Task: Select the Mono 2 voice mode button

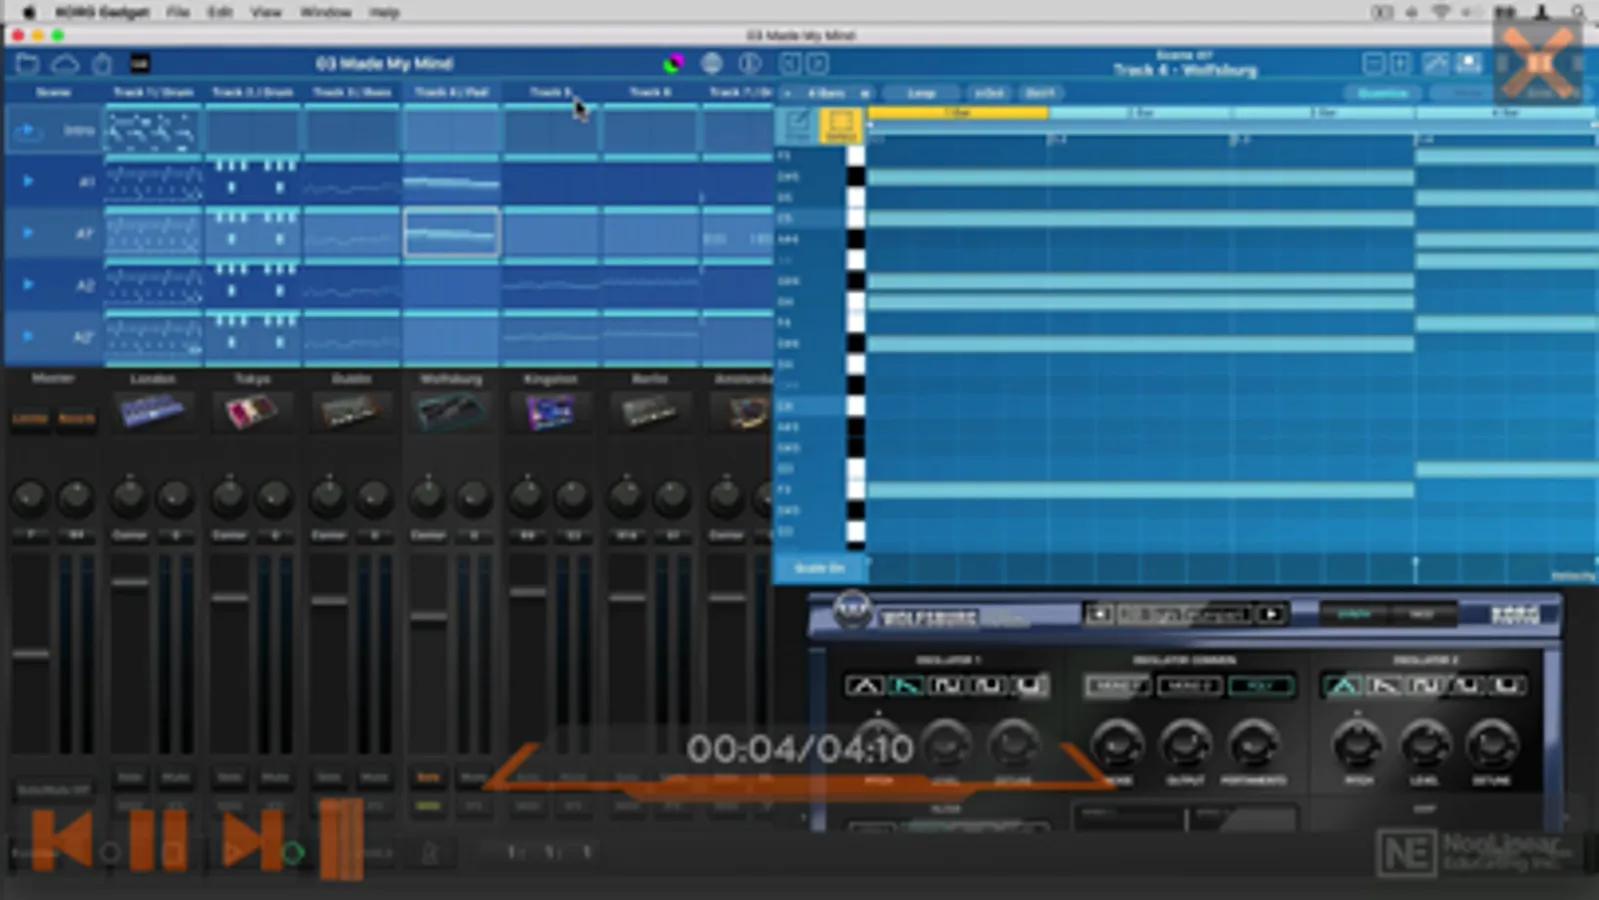Action: click(x=1190, y=686)
